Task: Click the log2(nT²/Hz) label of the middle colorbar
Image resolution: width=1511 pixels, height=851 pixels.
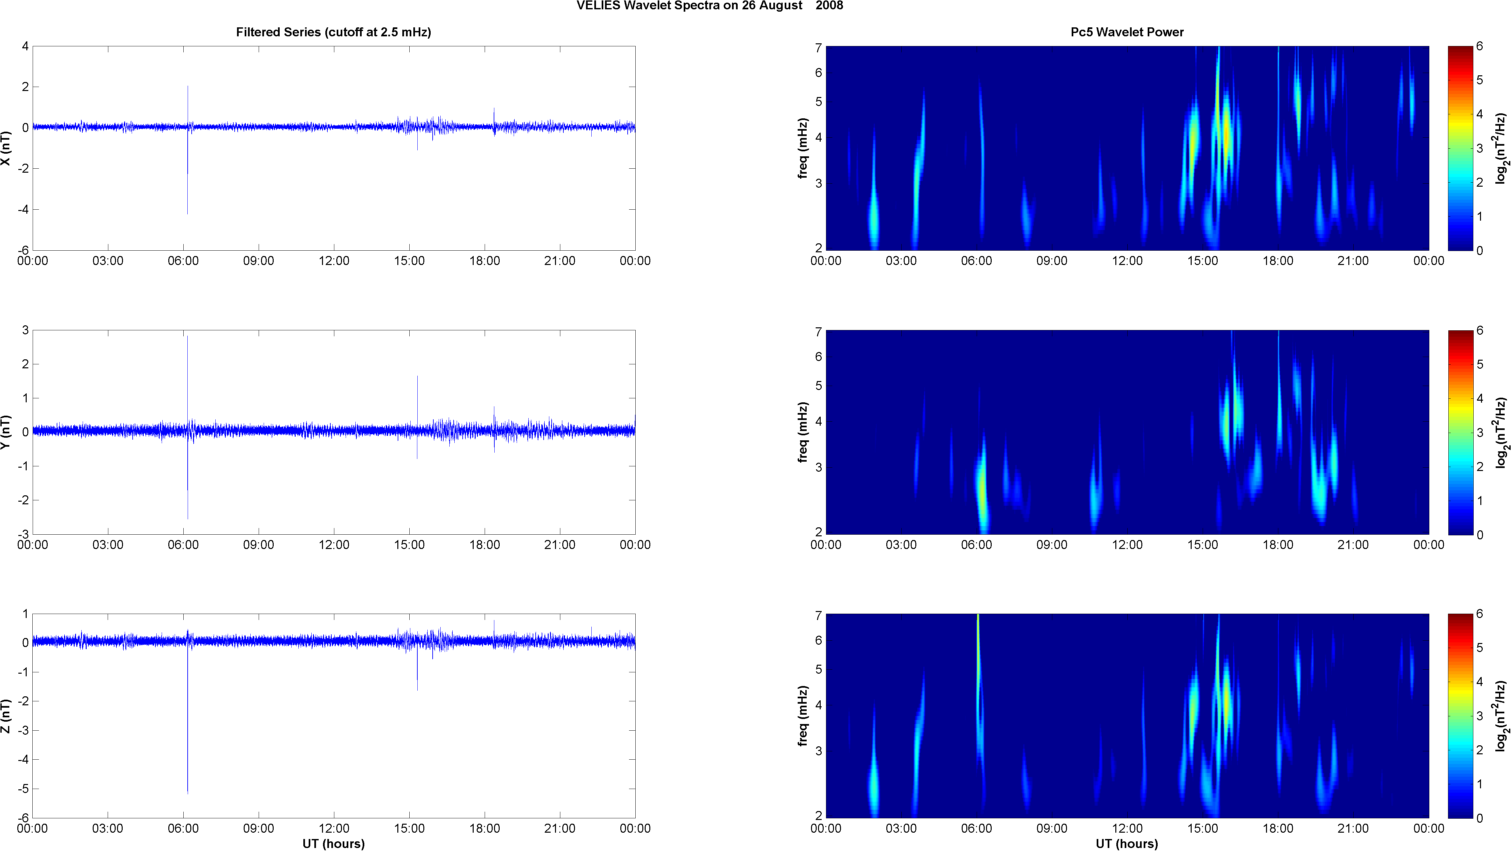Action: click(1501, 432)
